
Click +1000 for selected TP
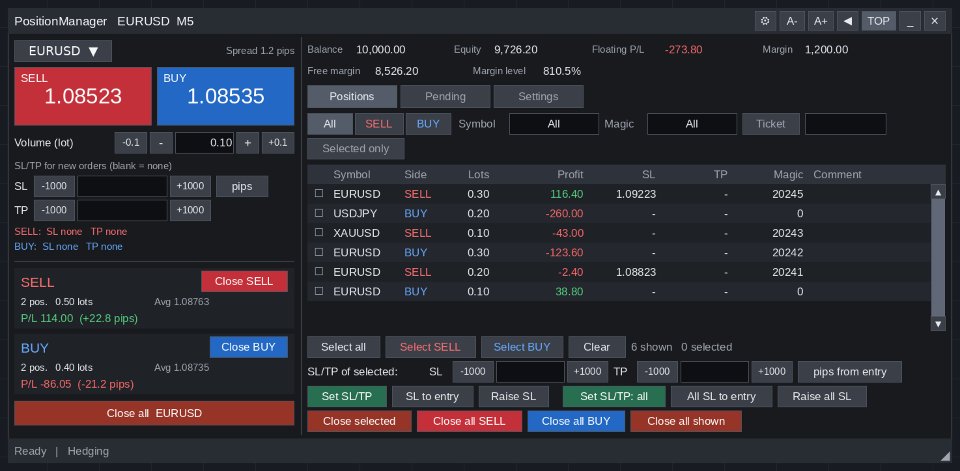772,372
